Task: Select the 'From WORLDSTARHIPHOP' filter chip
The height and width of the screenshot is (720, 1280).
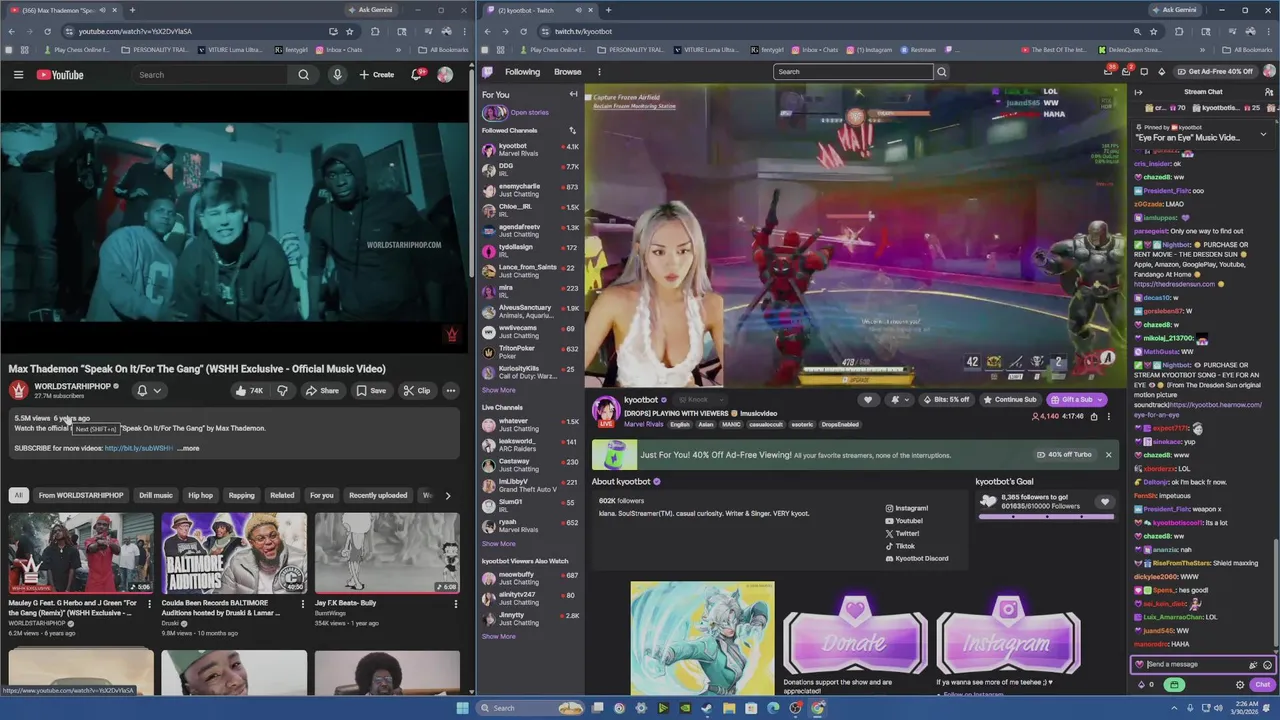Action: click(81, 495)
